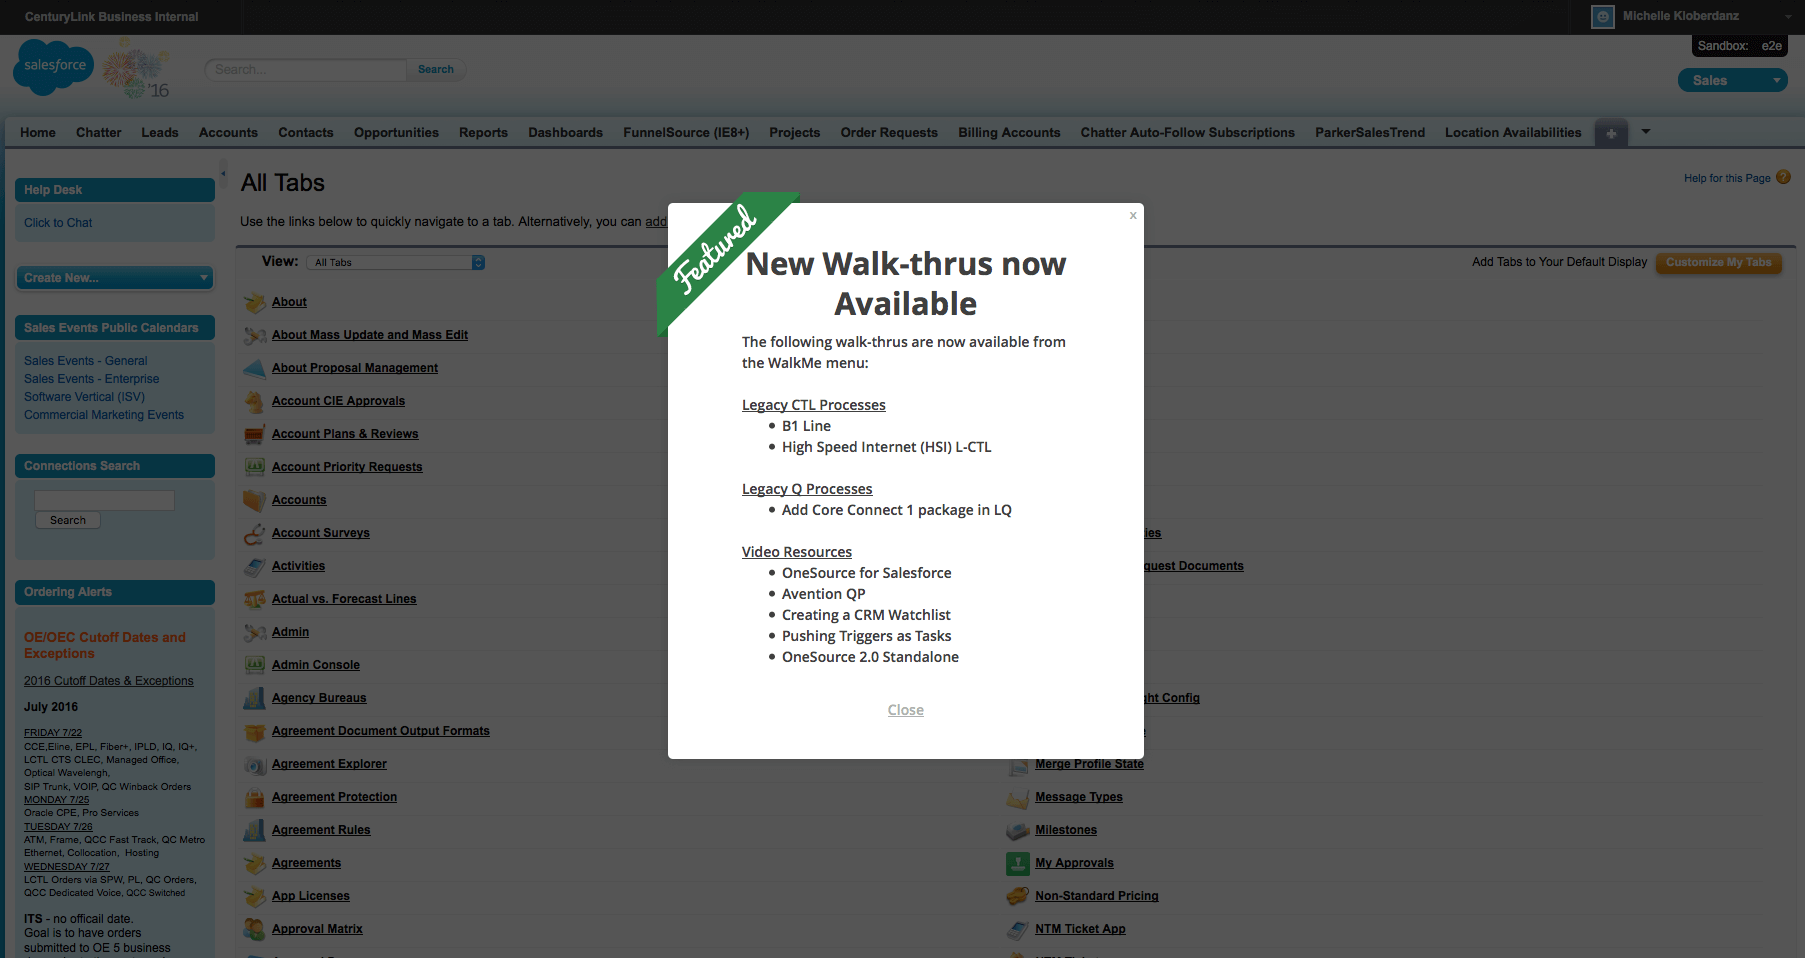
Task: Open the View All Tabs select box
Action: pyautogui.click(x=396, y=263)
